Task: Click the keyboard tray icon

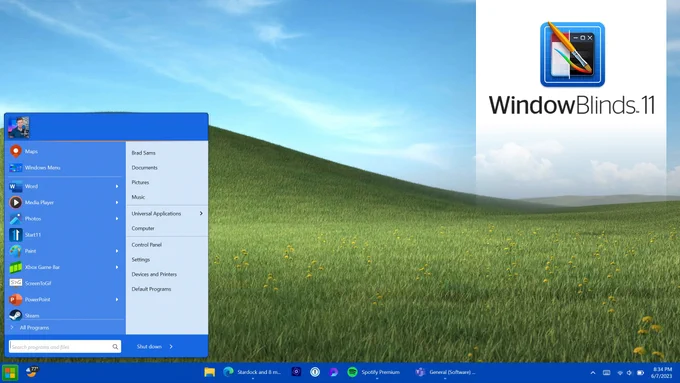Action: tap(607, 373)
